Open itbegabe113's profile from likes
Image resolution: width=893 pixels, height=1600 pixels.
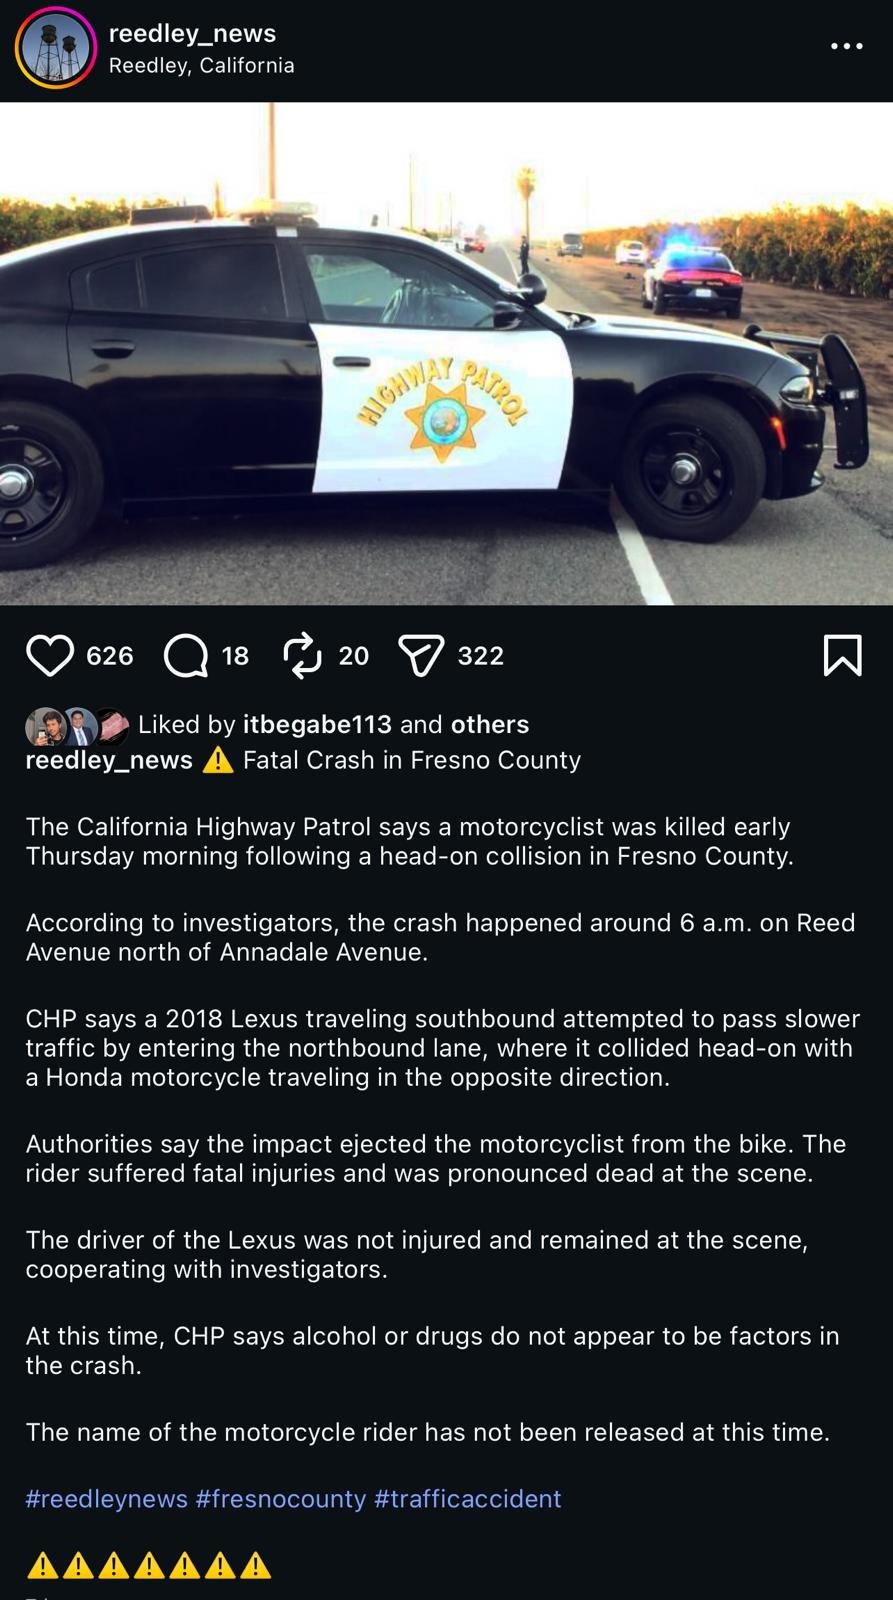click(317, 724)
